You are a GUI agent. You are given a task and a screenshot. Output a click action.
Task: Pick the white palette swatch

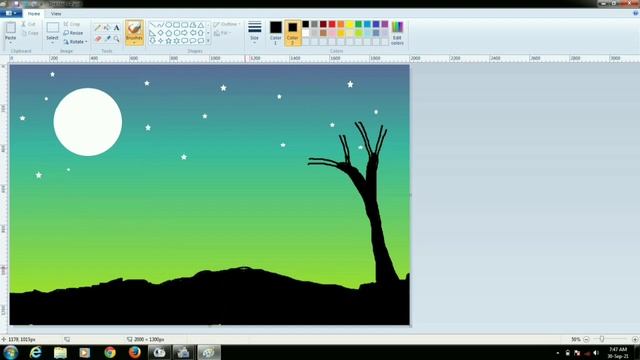pos(306,33)
